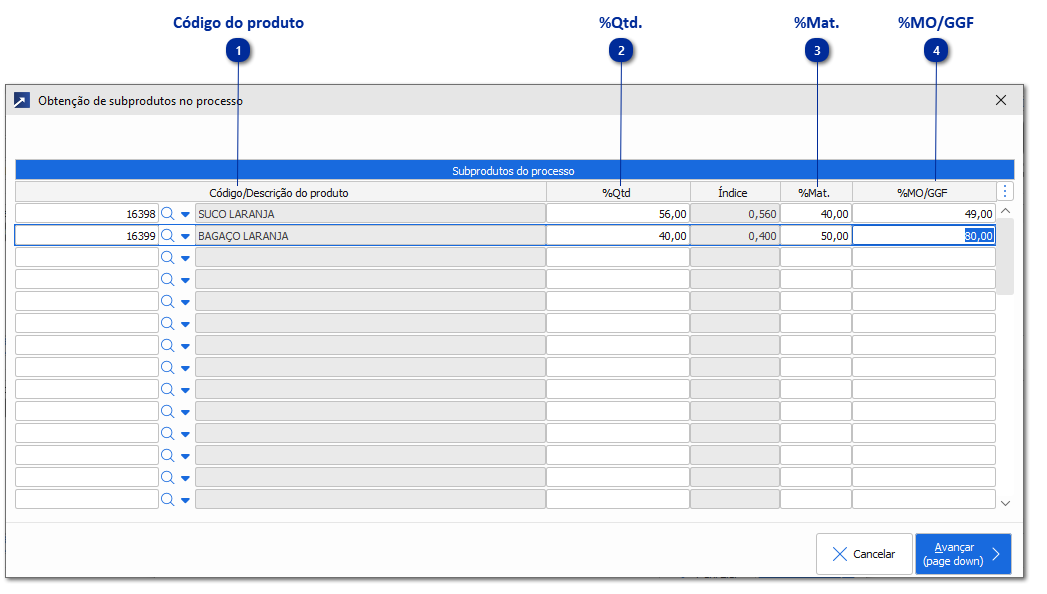Click the Código/Descrição do produto column header
1047x594 pixels.
tap(280, 192)
